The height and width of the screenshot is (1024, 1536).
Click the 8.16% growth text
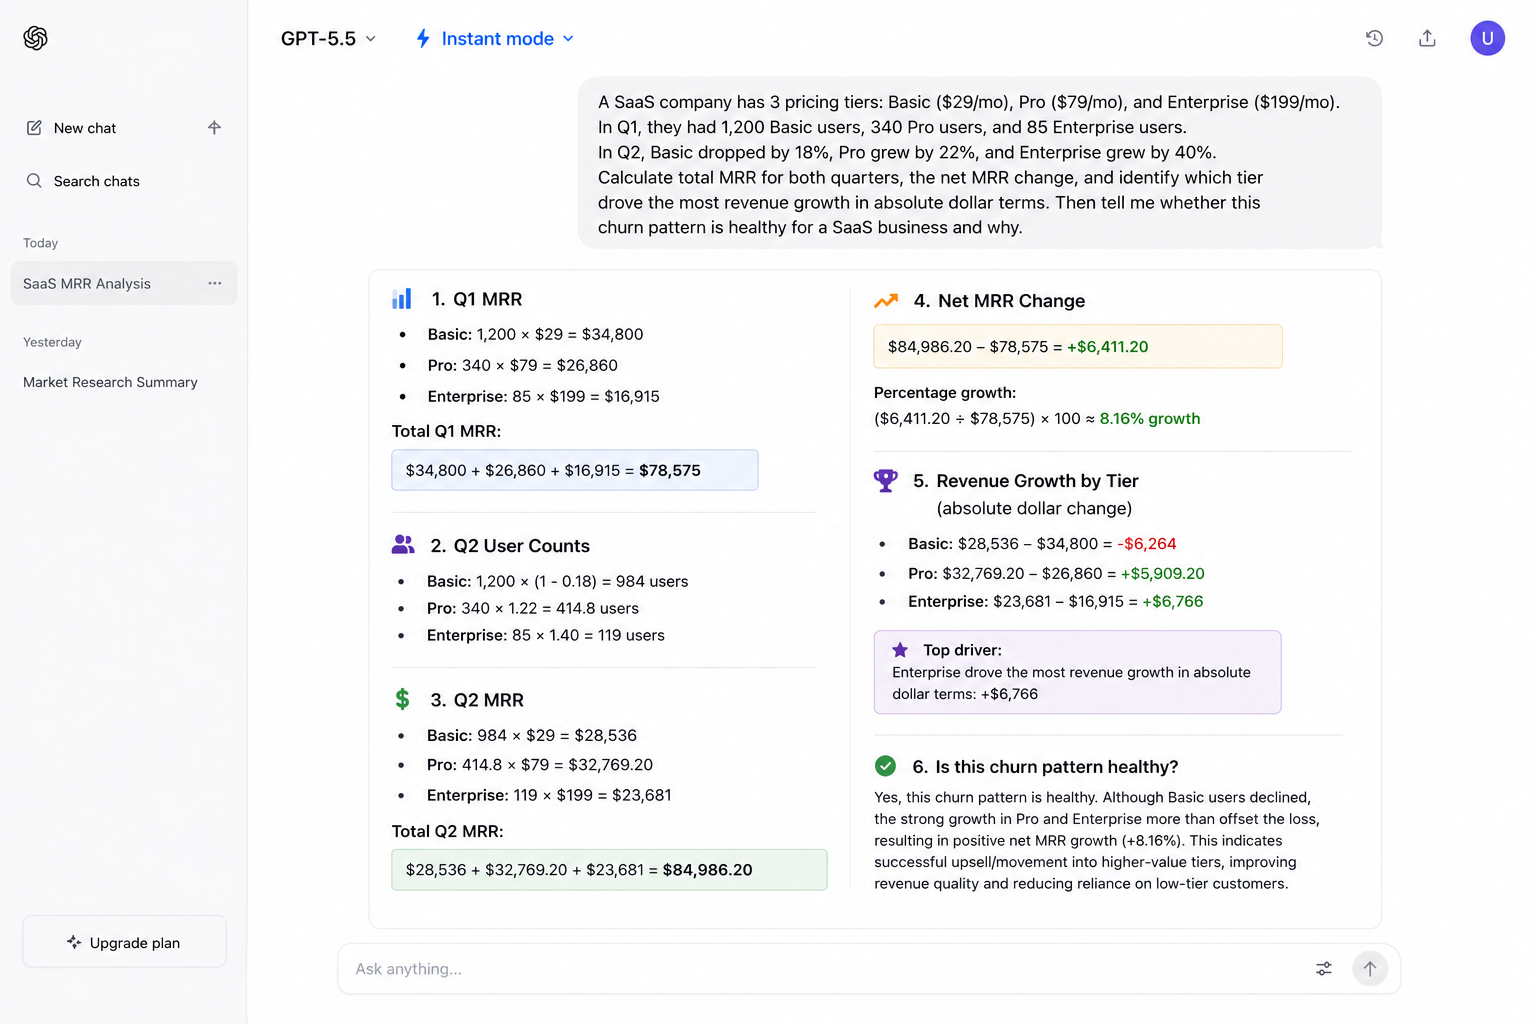(x=1150, y=418)
